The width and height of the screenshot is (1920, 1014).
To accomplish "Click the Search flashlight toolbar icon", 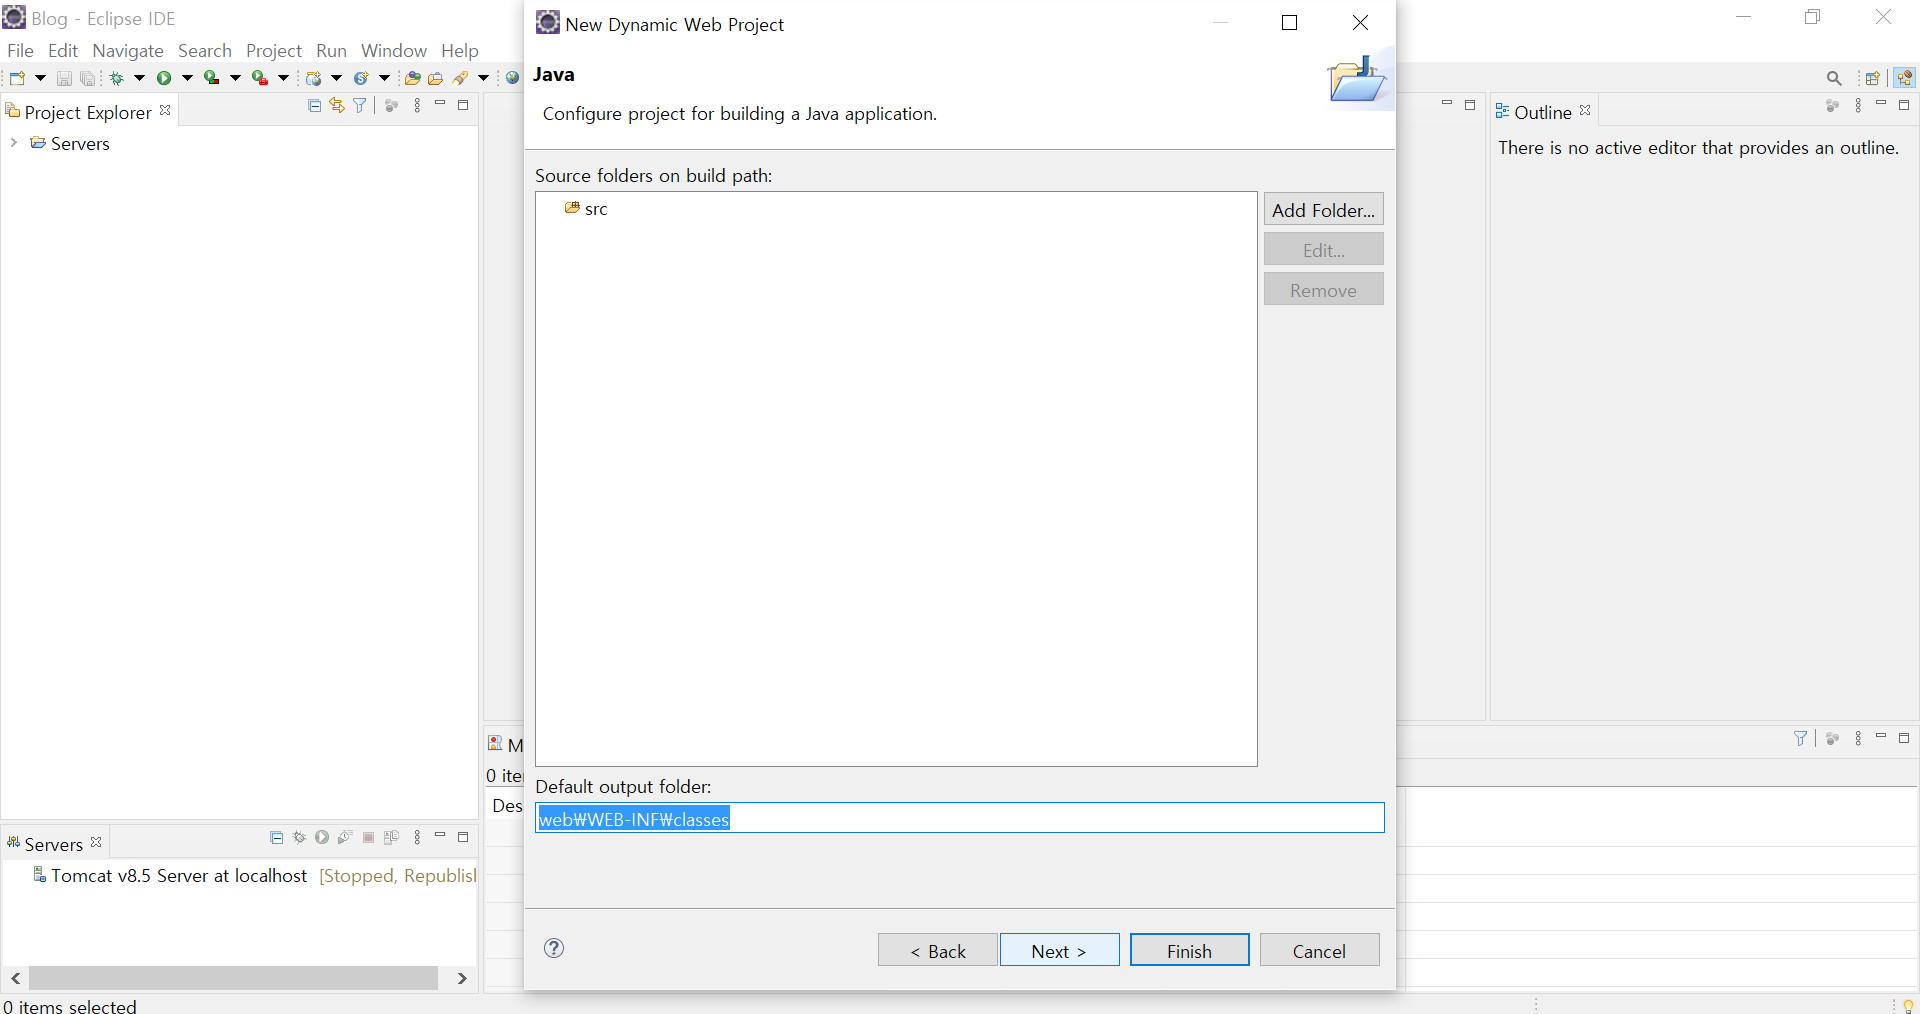I will 460,78.
